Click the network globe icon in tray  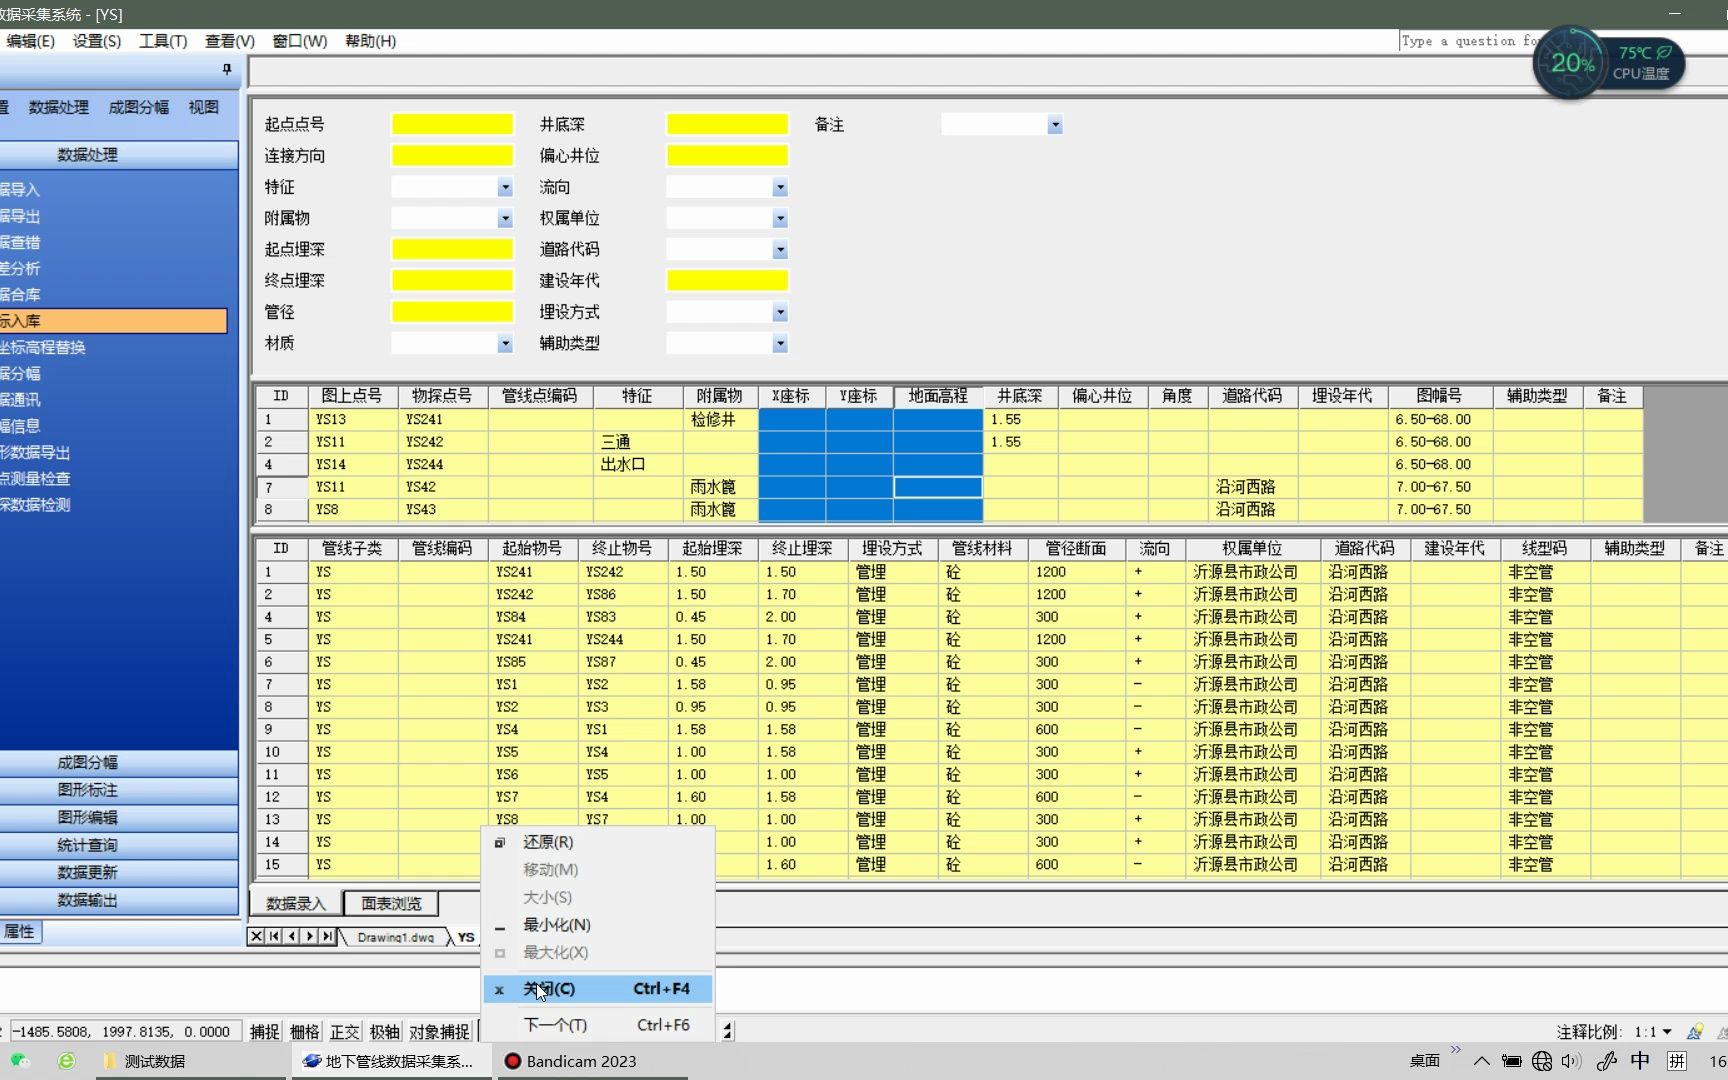click(1542, 1061)
